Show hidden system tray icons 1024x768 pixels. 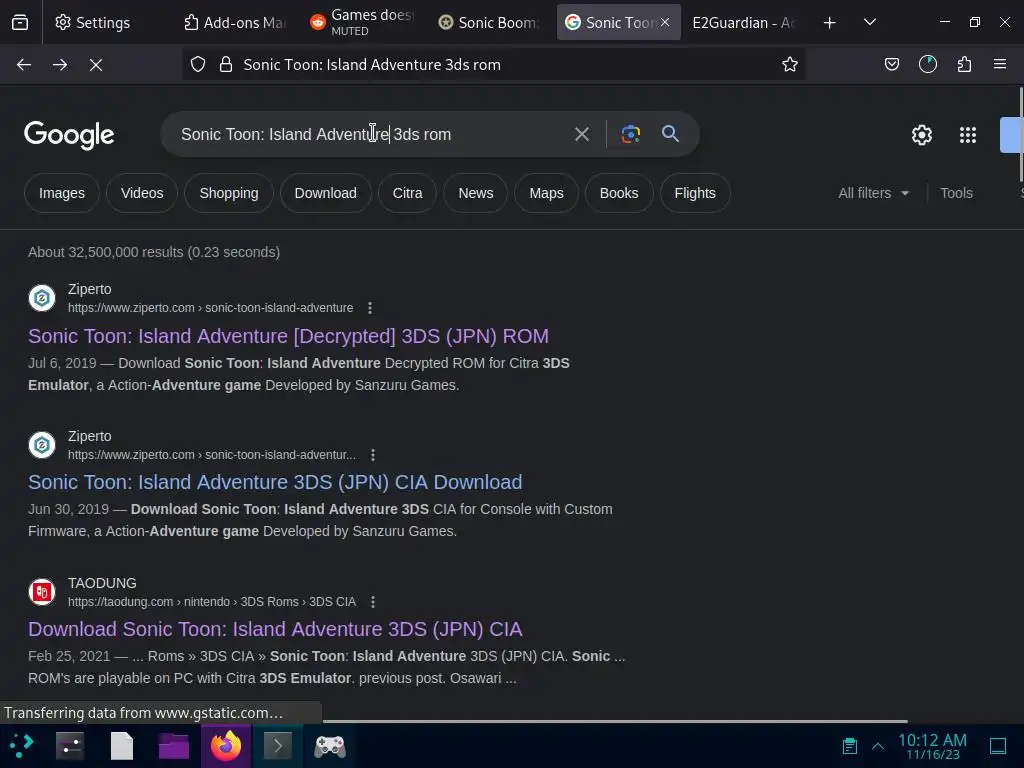(x=878, y=746)
